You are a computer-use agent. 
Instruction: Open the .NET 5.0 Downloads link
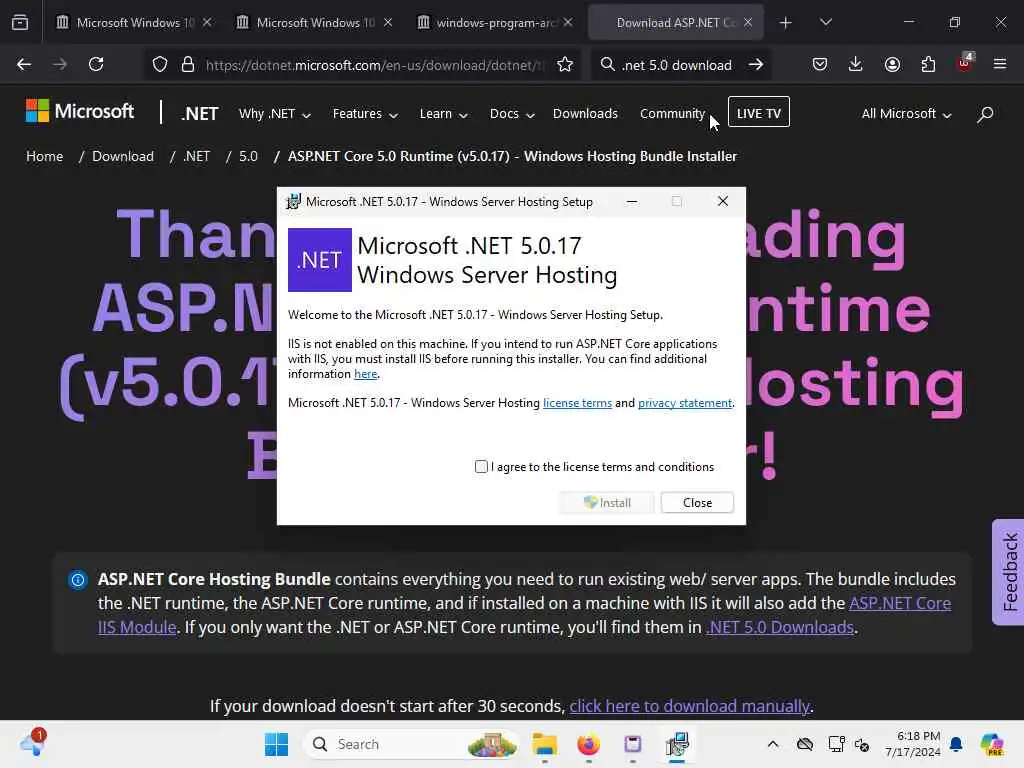coord(780,628)
